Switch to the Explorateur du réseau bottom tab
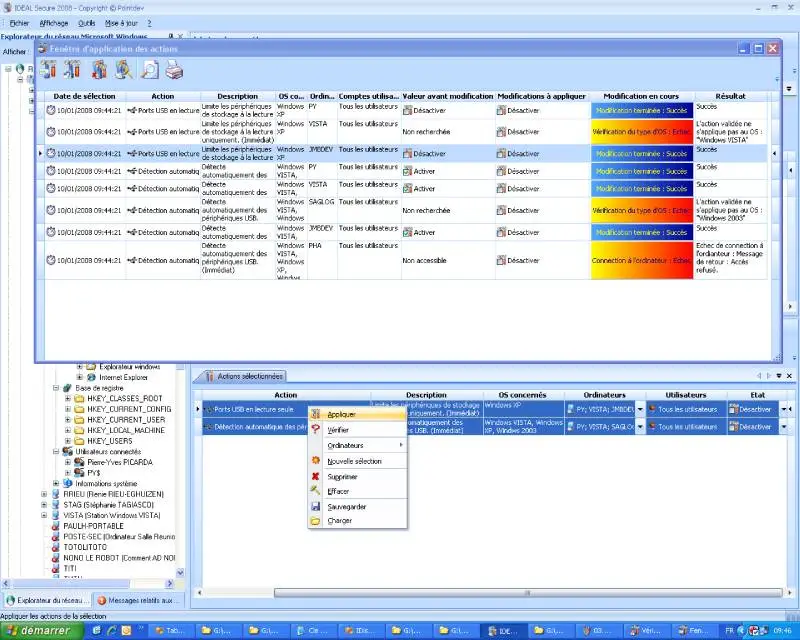The width and height of the screenshot is (800, 640). (x=47, y=601)
